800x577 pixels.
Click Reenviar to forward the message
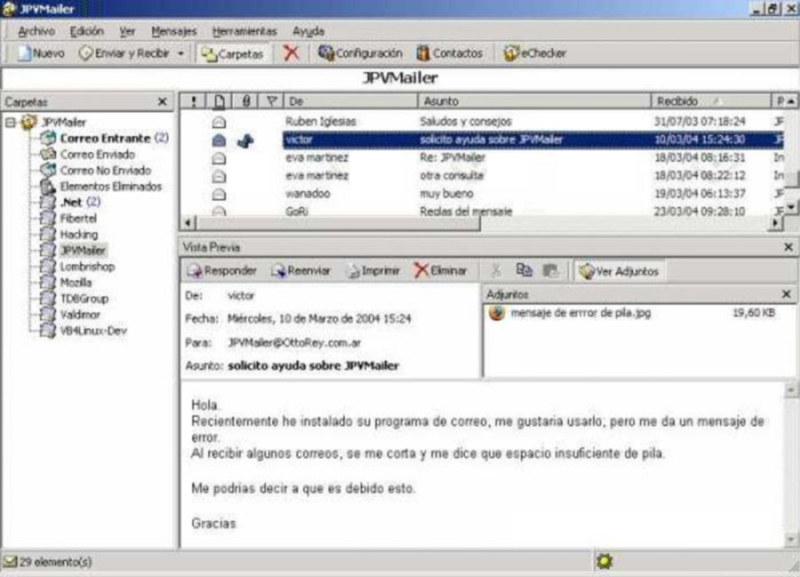301,271
